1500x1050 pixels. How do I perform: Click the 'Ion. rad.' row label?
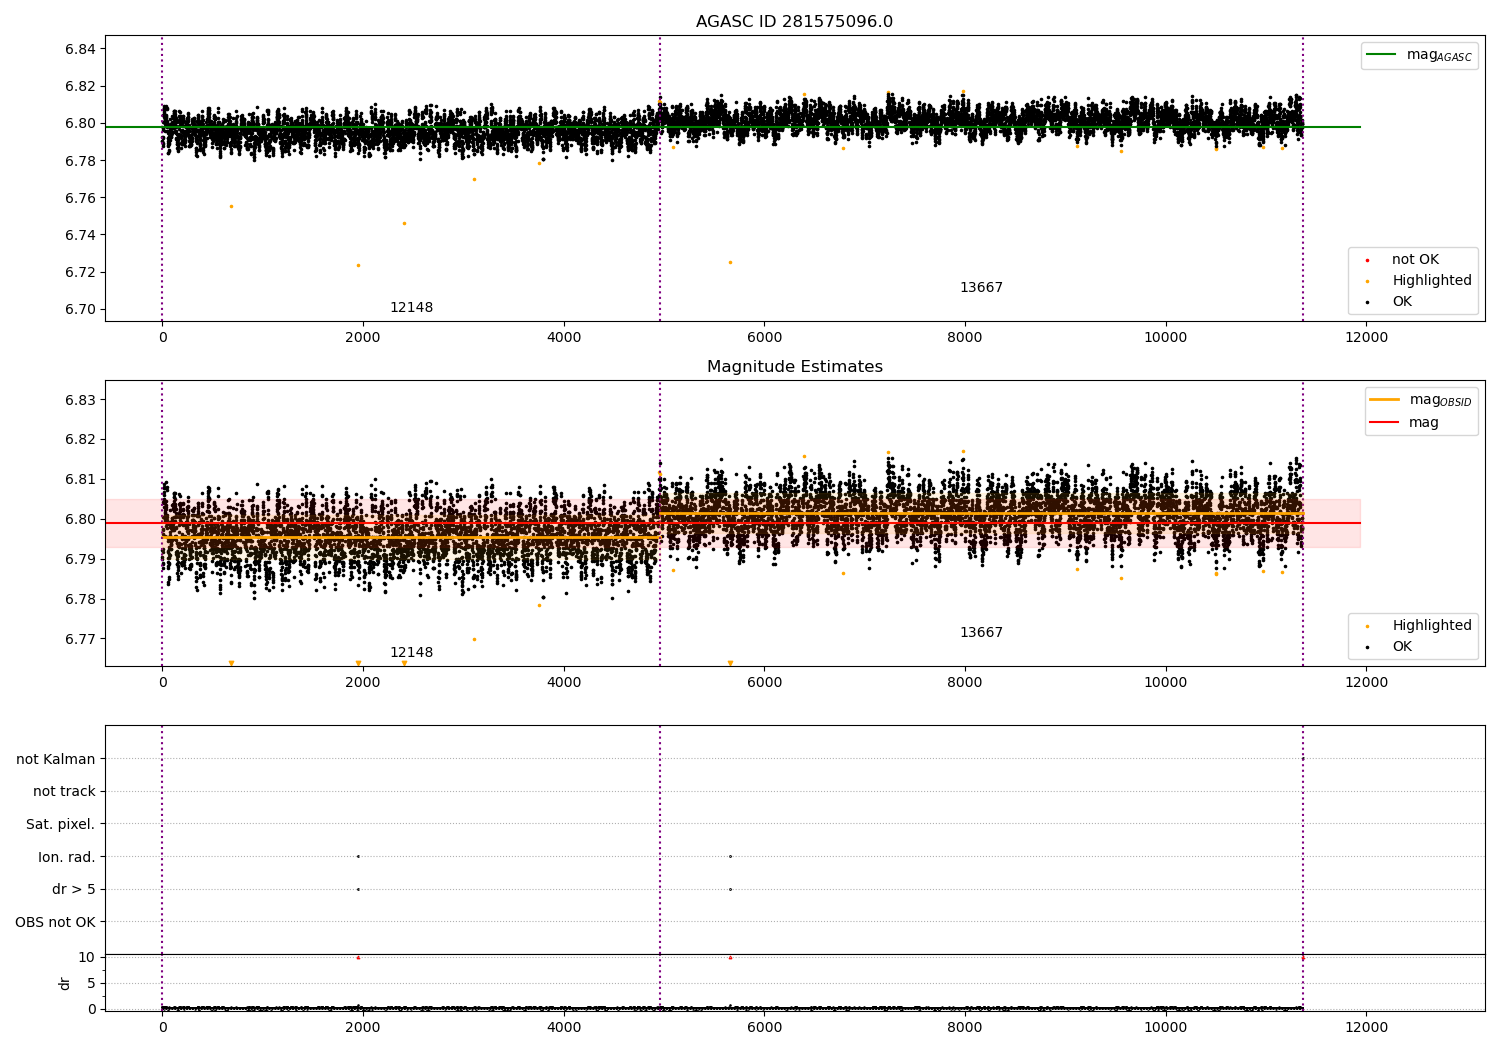point(67,858)
